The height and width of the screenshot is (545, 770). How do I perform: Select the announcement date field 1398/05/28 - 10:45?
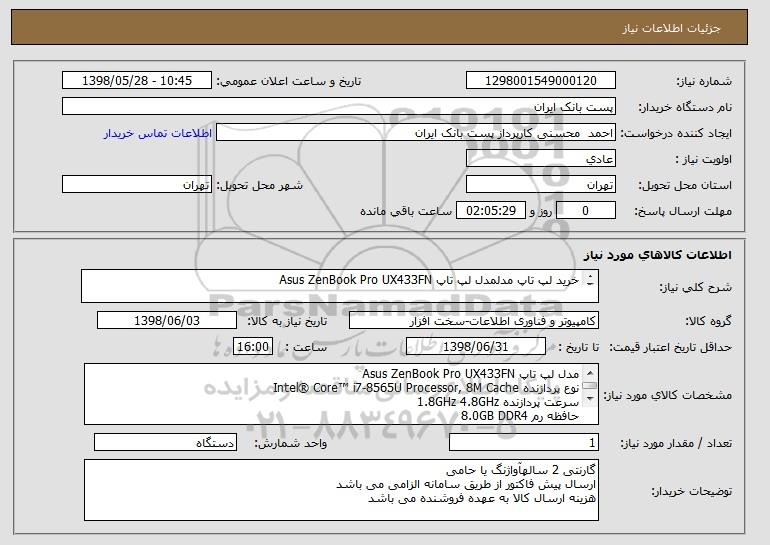click(137, 81)
